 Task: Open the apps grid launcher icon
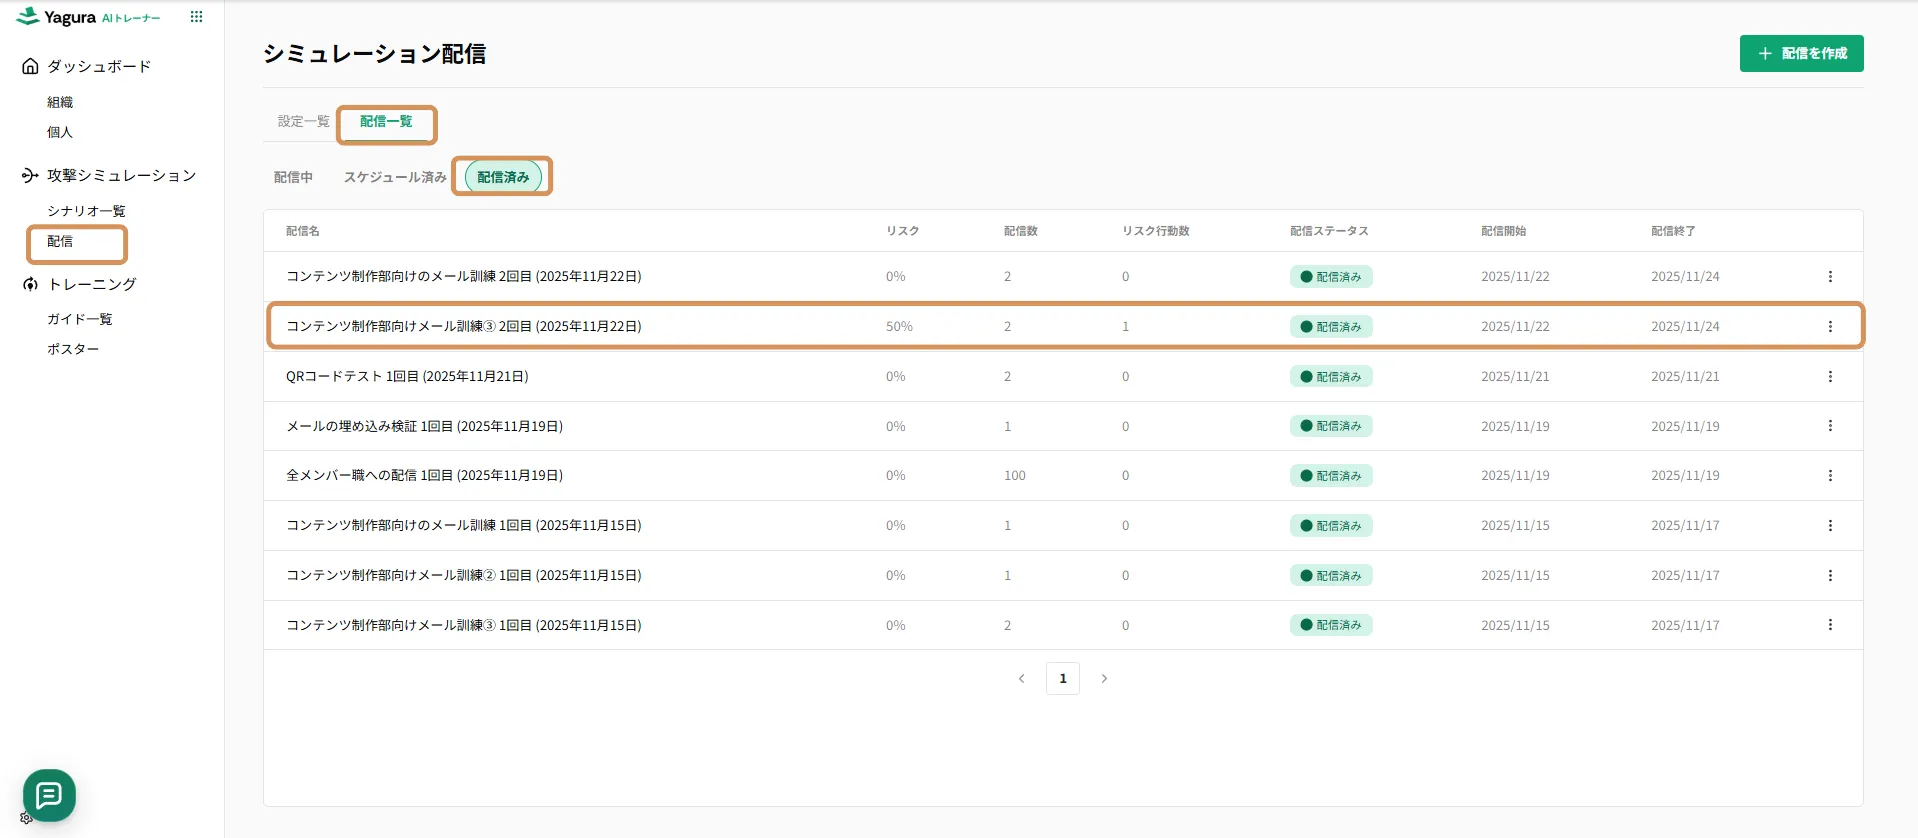[196, 17]
